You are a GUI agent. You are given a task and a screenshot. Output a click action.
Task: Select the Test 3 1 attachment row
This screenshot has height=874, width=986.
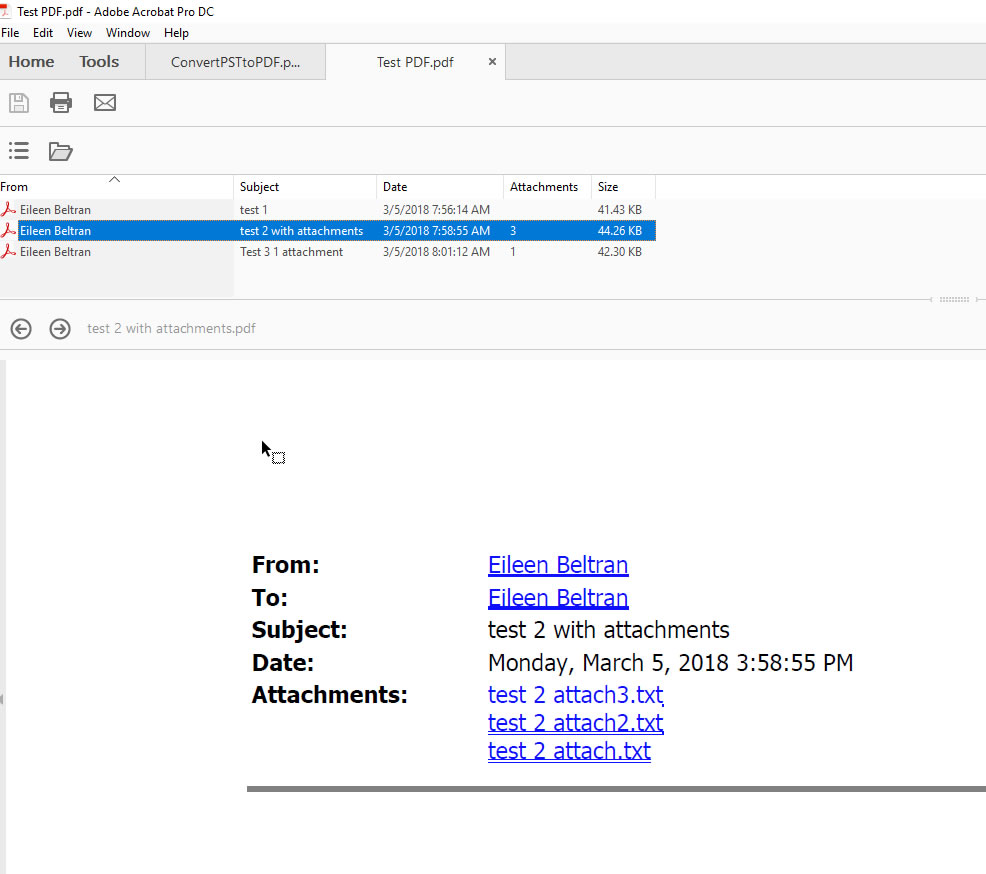[291, 252]
